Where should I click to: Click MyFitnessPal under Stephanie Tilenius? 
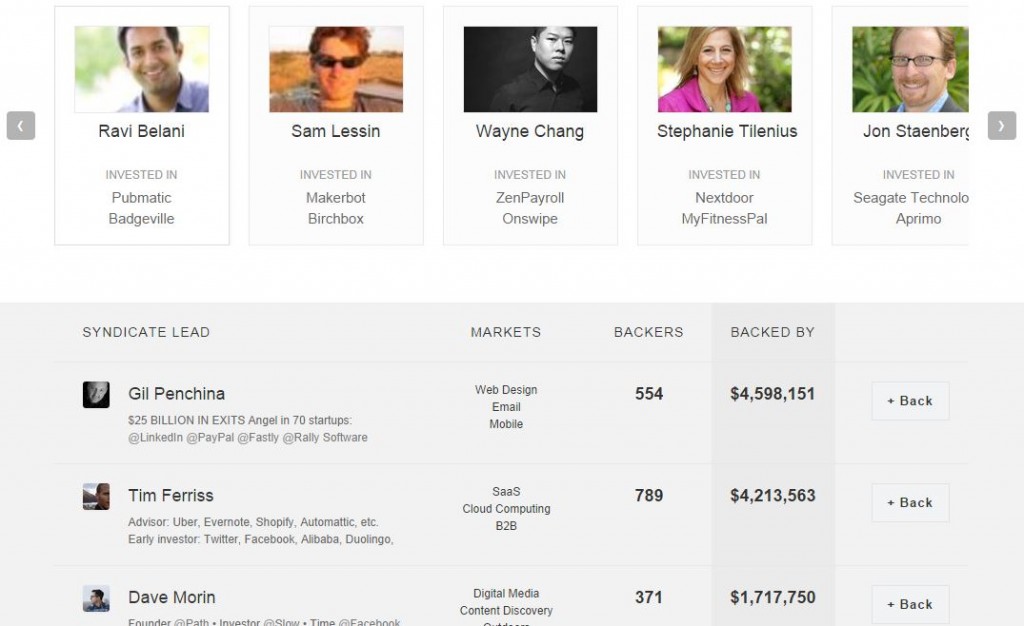tap(724, 219)
